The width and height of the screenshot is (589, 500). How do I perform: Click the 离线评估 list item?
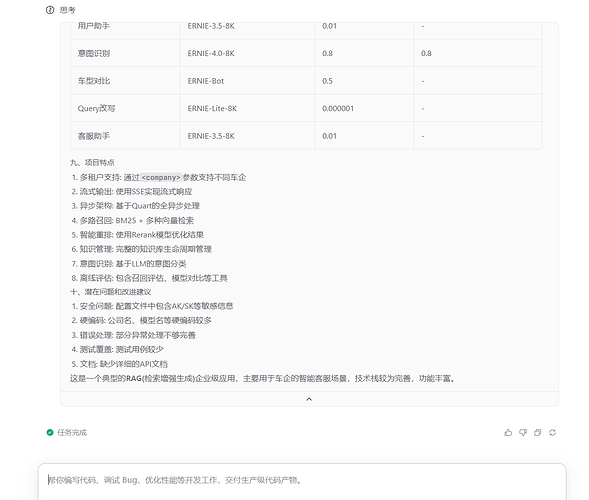[x=150, y=278]
